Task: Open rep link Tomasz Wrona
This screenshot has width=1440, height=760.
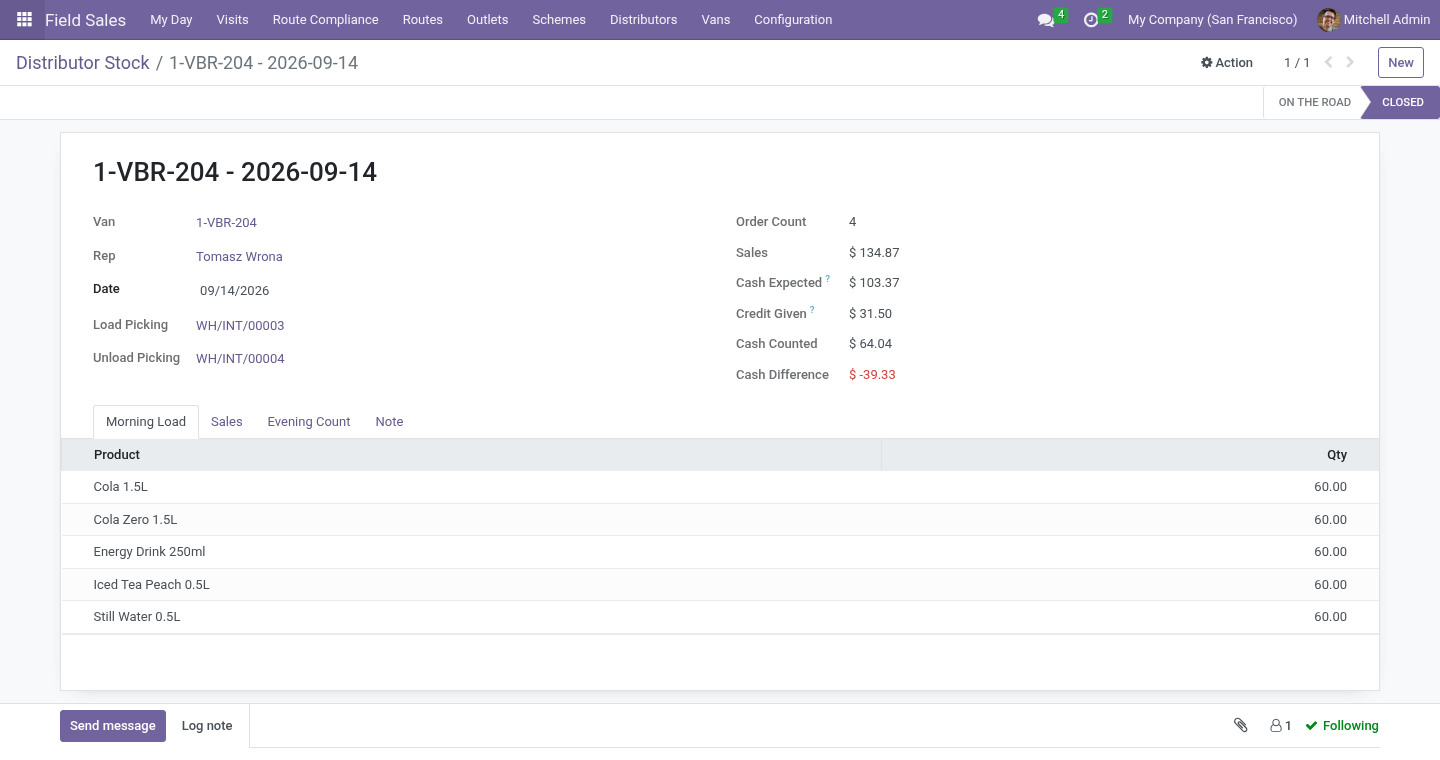Action: click(239, 257)
